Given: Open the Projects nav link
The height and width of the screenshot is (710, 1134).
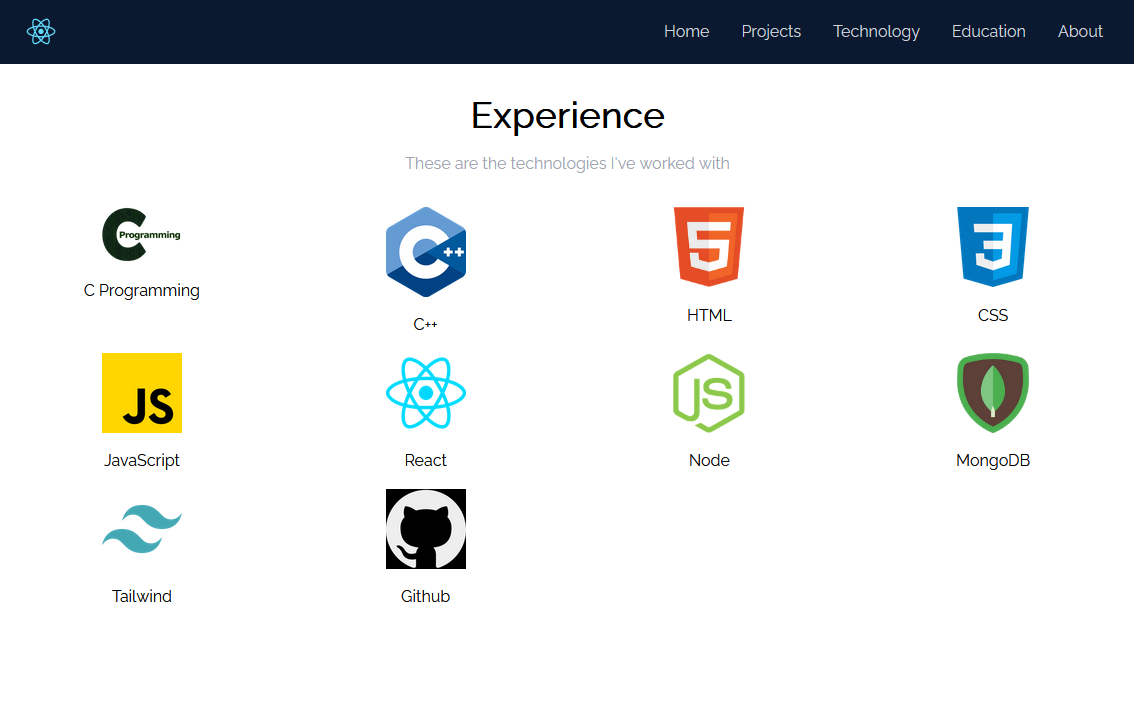Looking at the screenshot, I should tap(771, 31).
